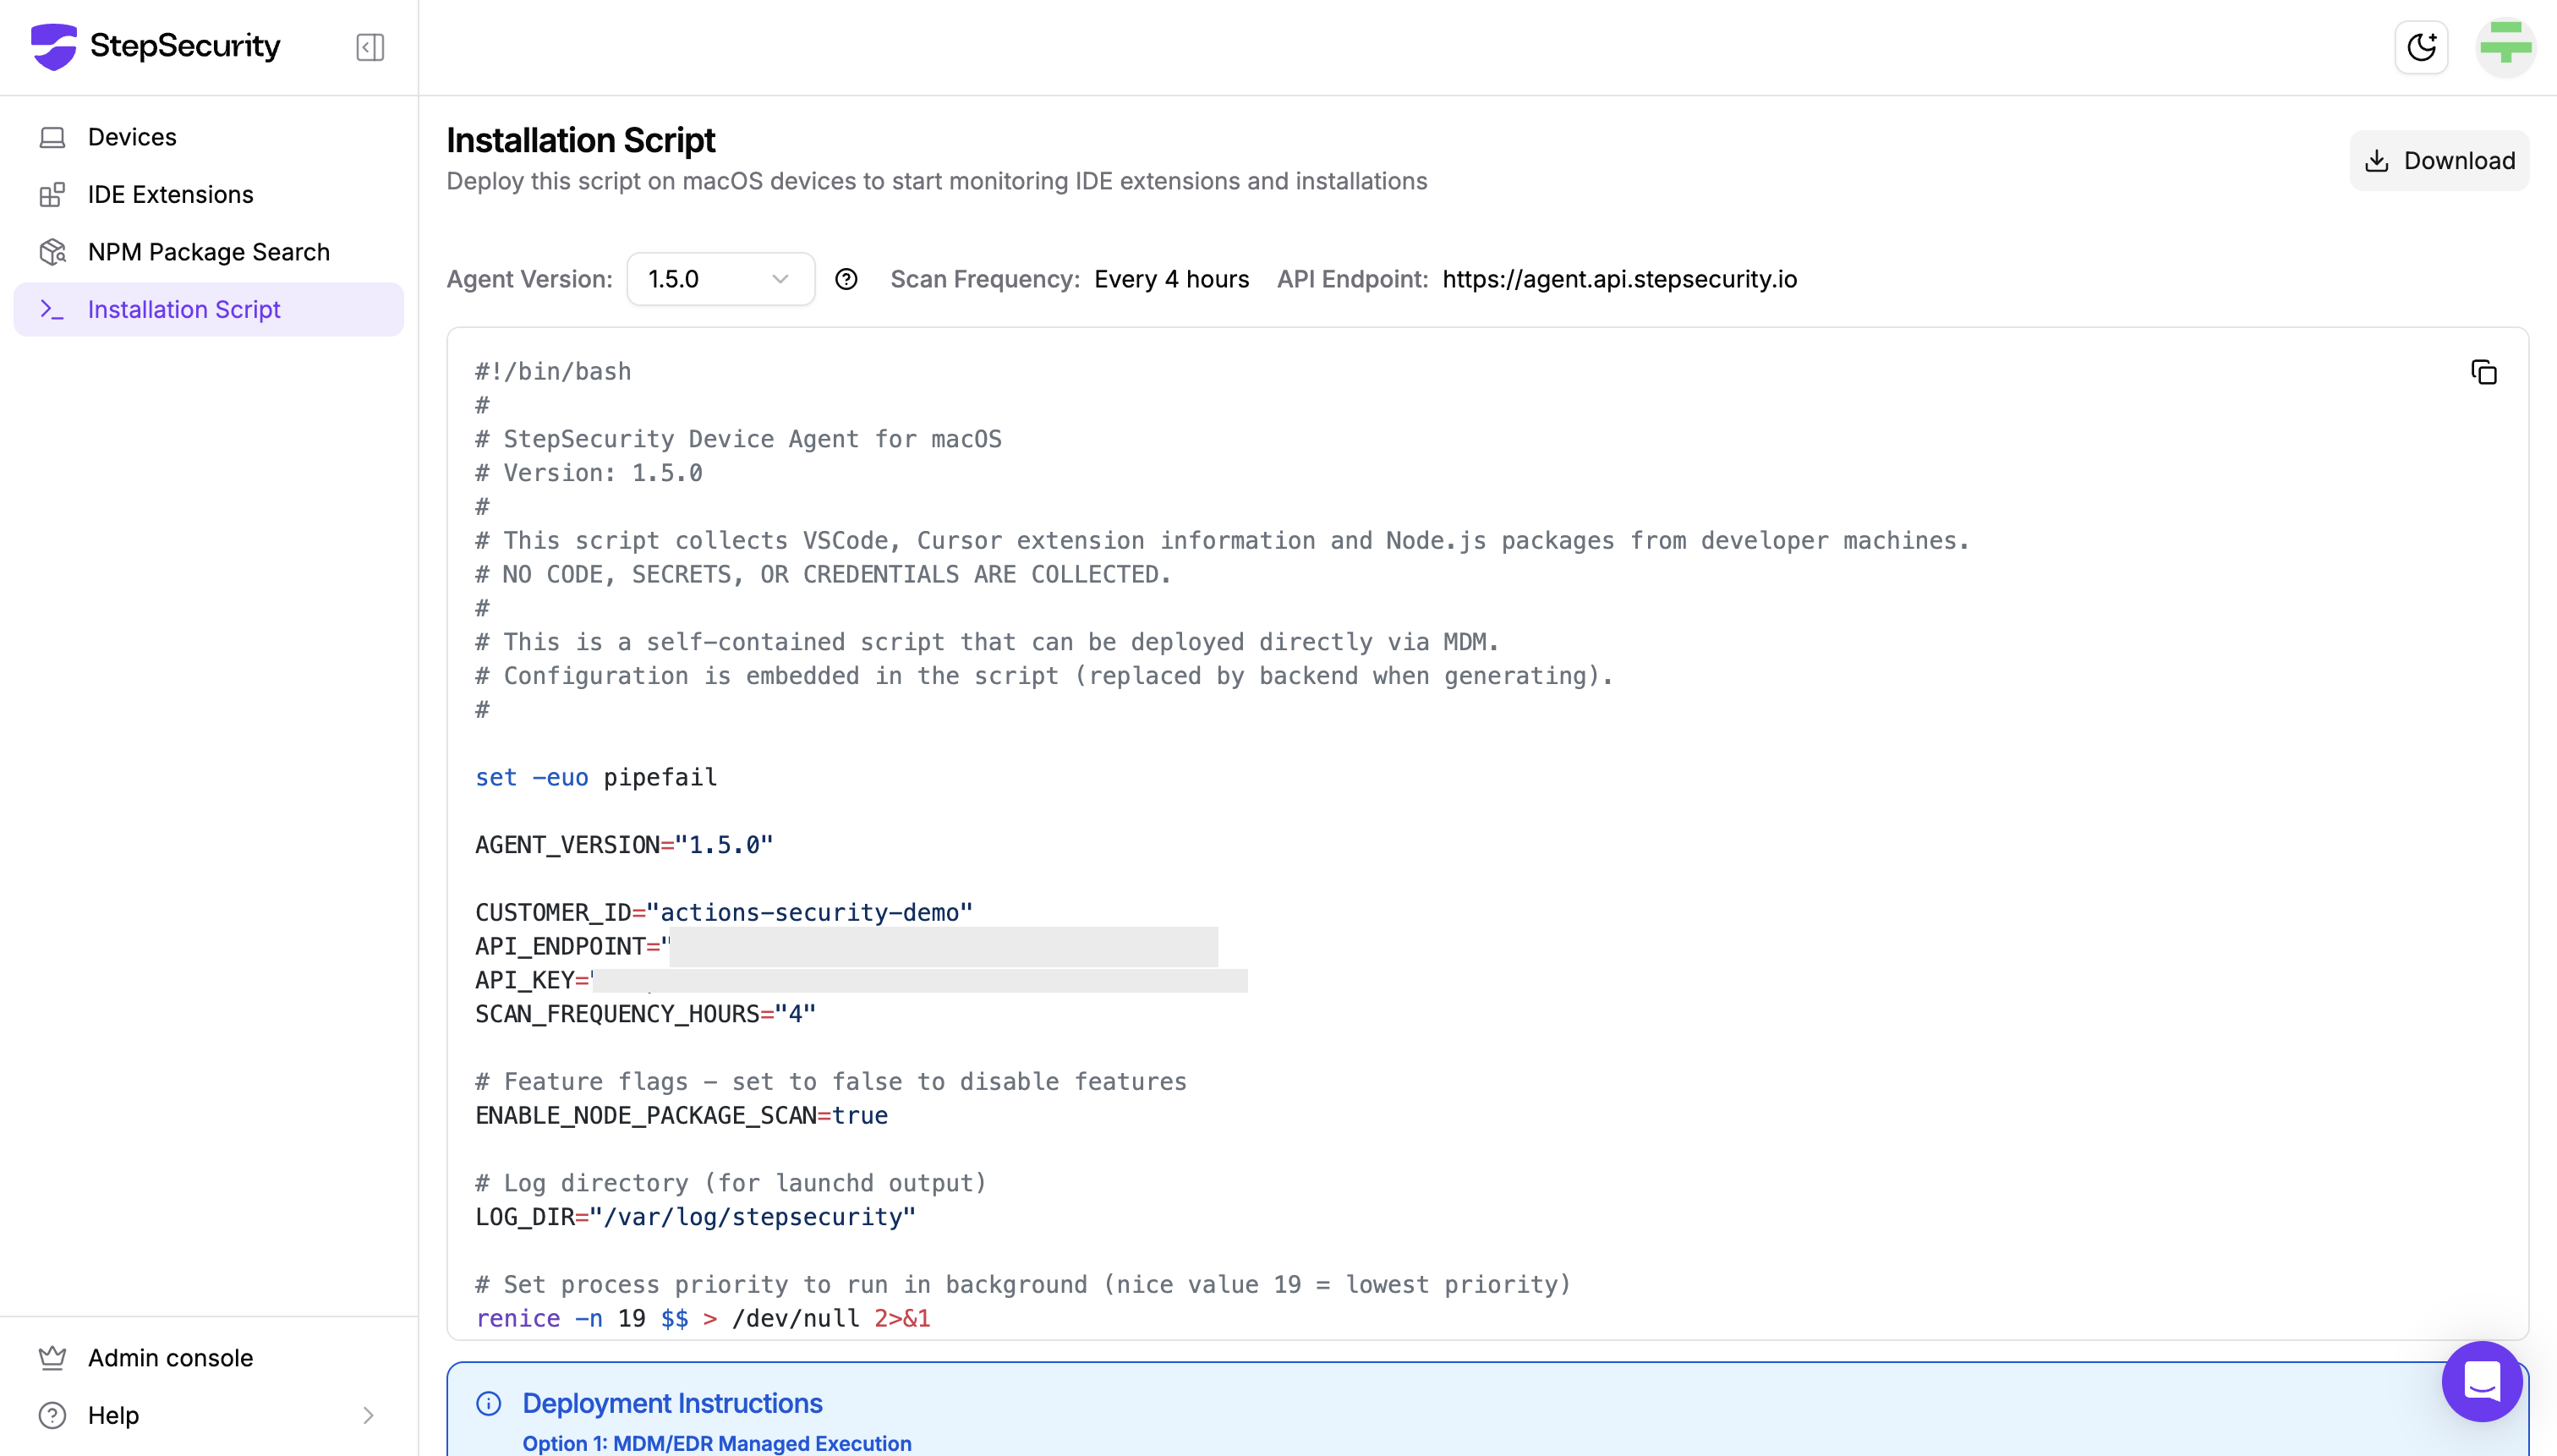Viewport: 2557px width, 1456px height.
Task: Go to IDE Extensions page
Action: pos(170,194)
